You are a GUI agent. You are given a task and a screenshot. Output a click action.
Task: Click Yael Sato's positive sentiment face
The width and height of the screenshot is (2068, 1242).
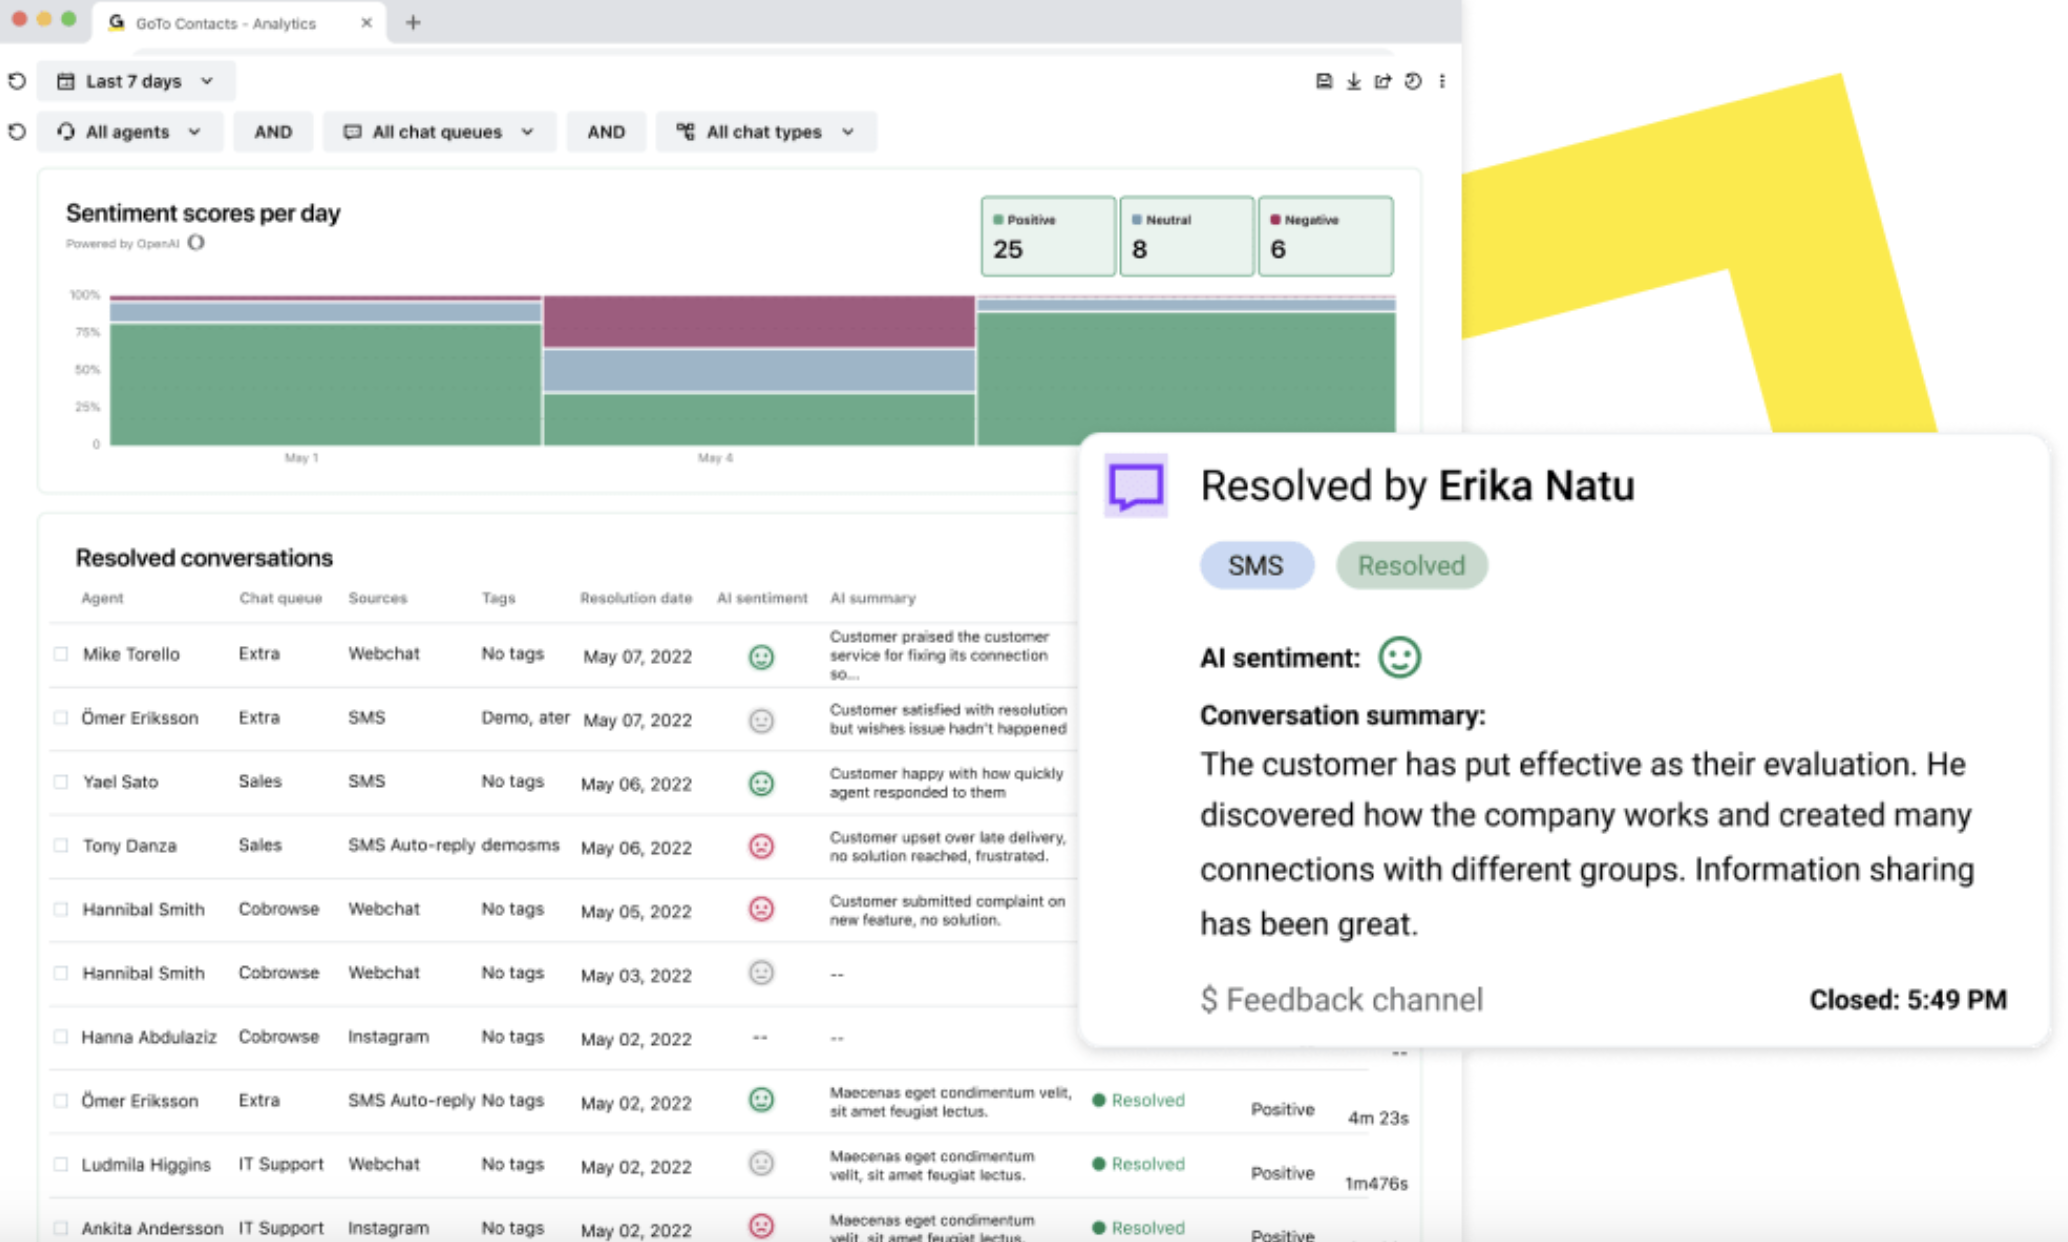coord(761,783)
